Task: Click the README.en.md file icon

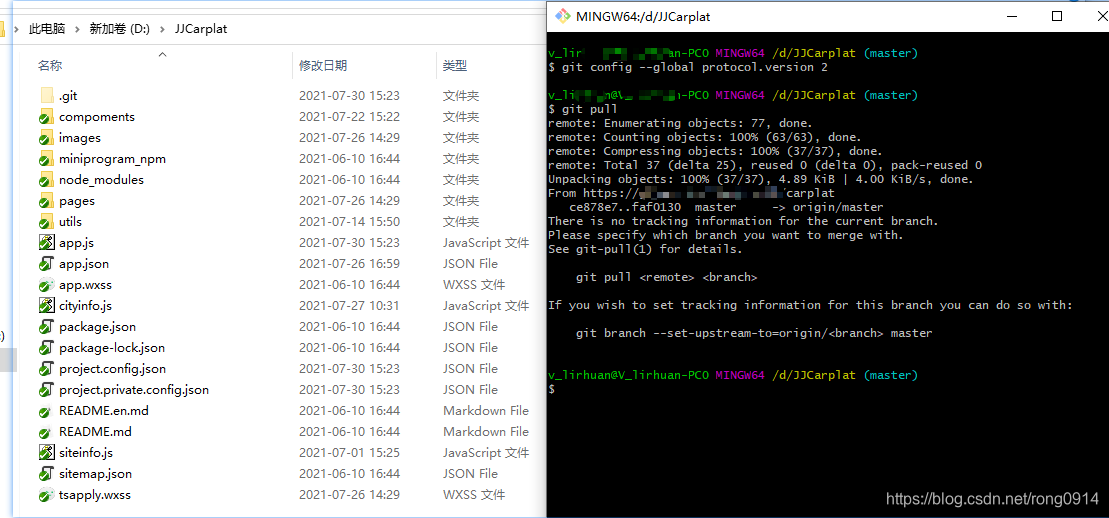Action: (x=47, y=411)
